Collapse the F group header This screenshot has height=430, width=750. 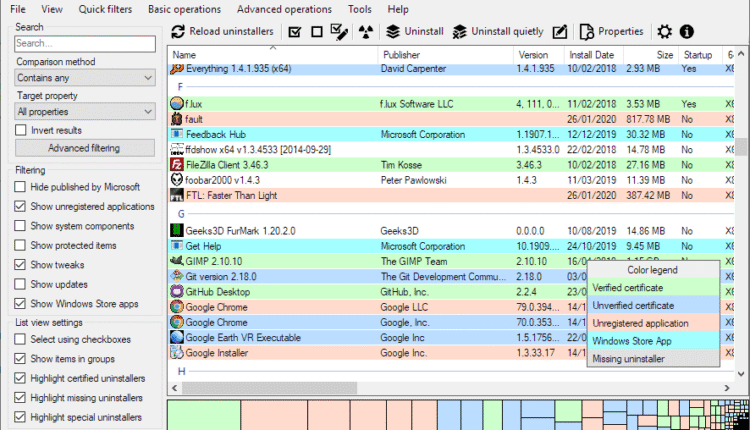coord(180,87)
